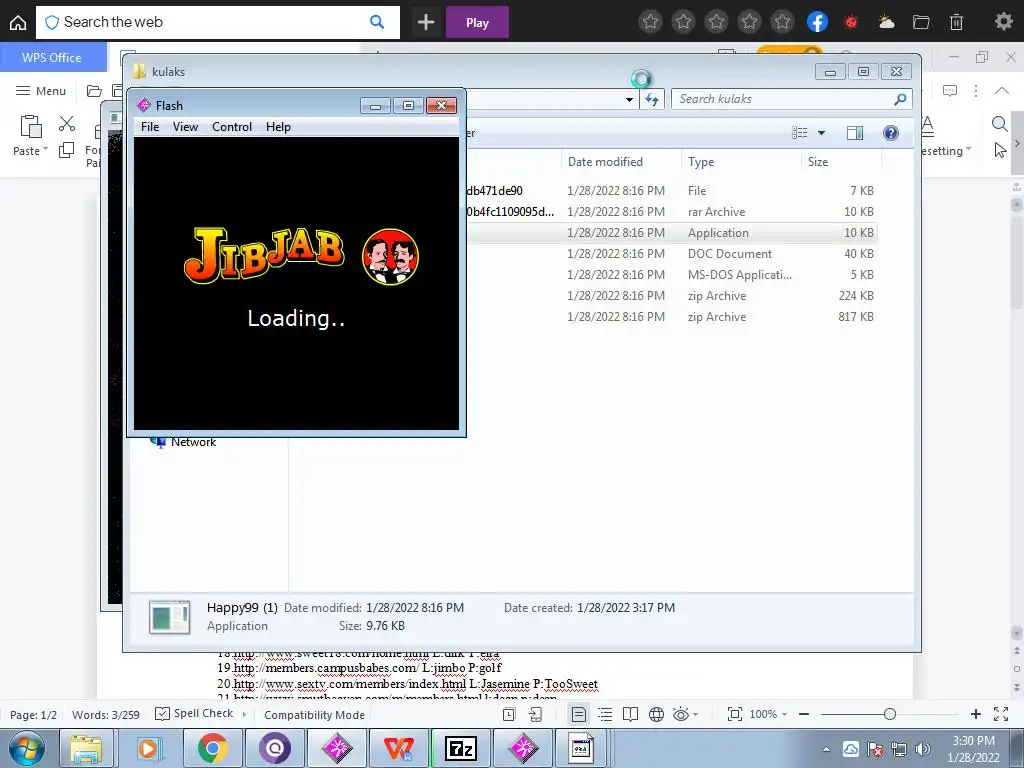Click the trash can icon in the top bar
This screenshot has width=1024, height=768.
point(956,23)
